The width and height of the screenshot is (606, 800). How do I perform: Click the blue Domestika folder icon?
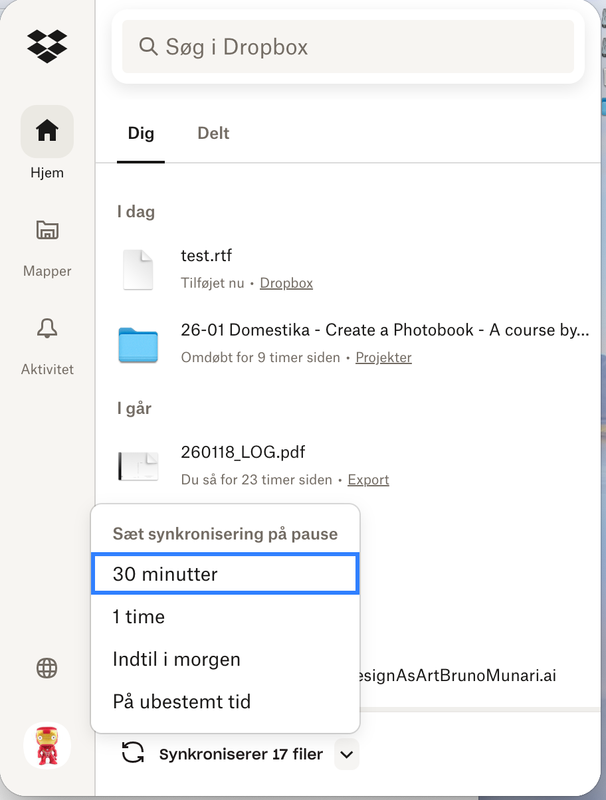[138, 343]
